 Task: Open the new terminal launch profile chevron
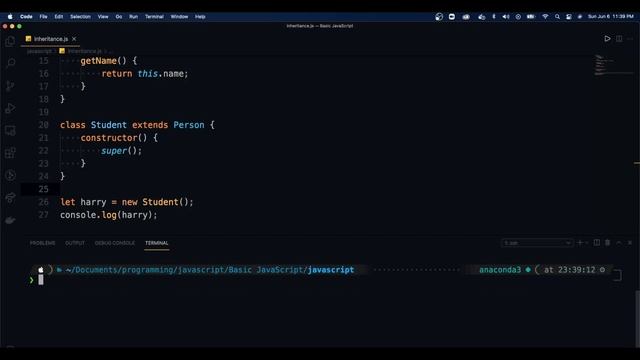[x=587, y=242]
